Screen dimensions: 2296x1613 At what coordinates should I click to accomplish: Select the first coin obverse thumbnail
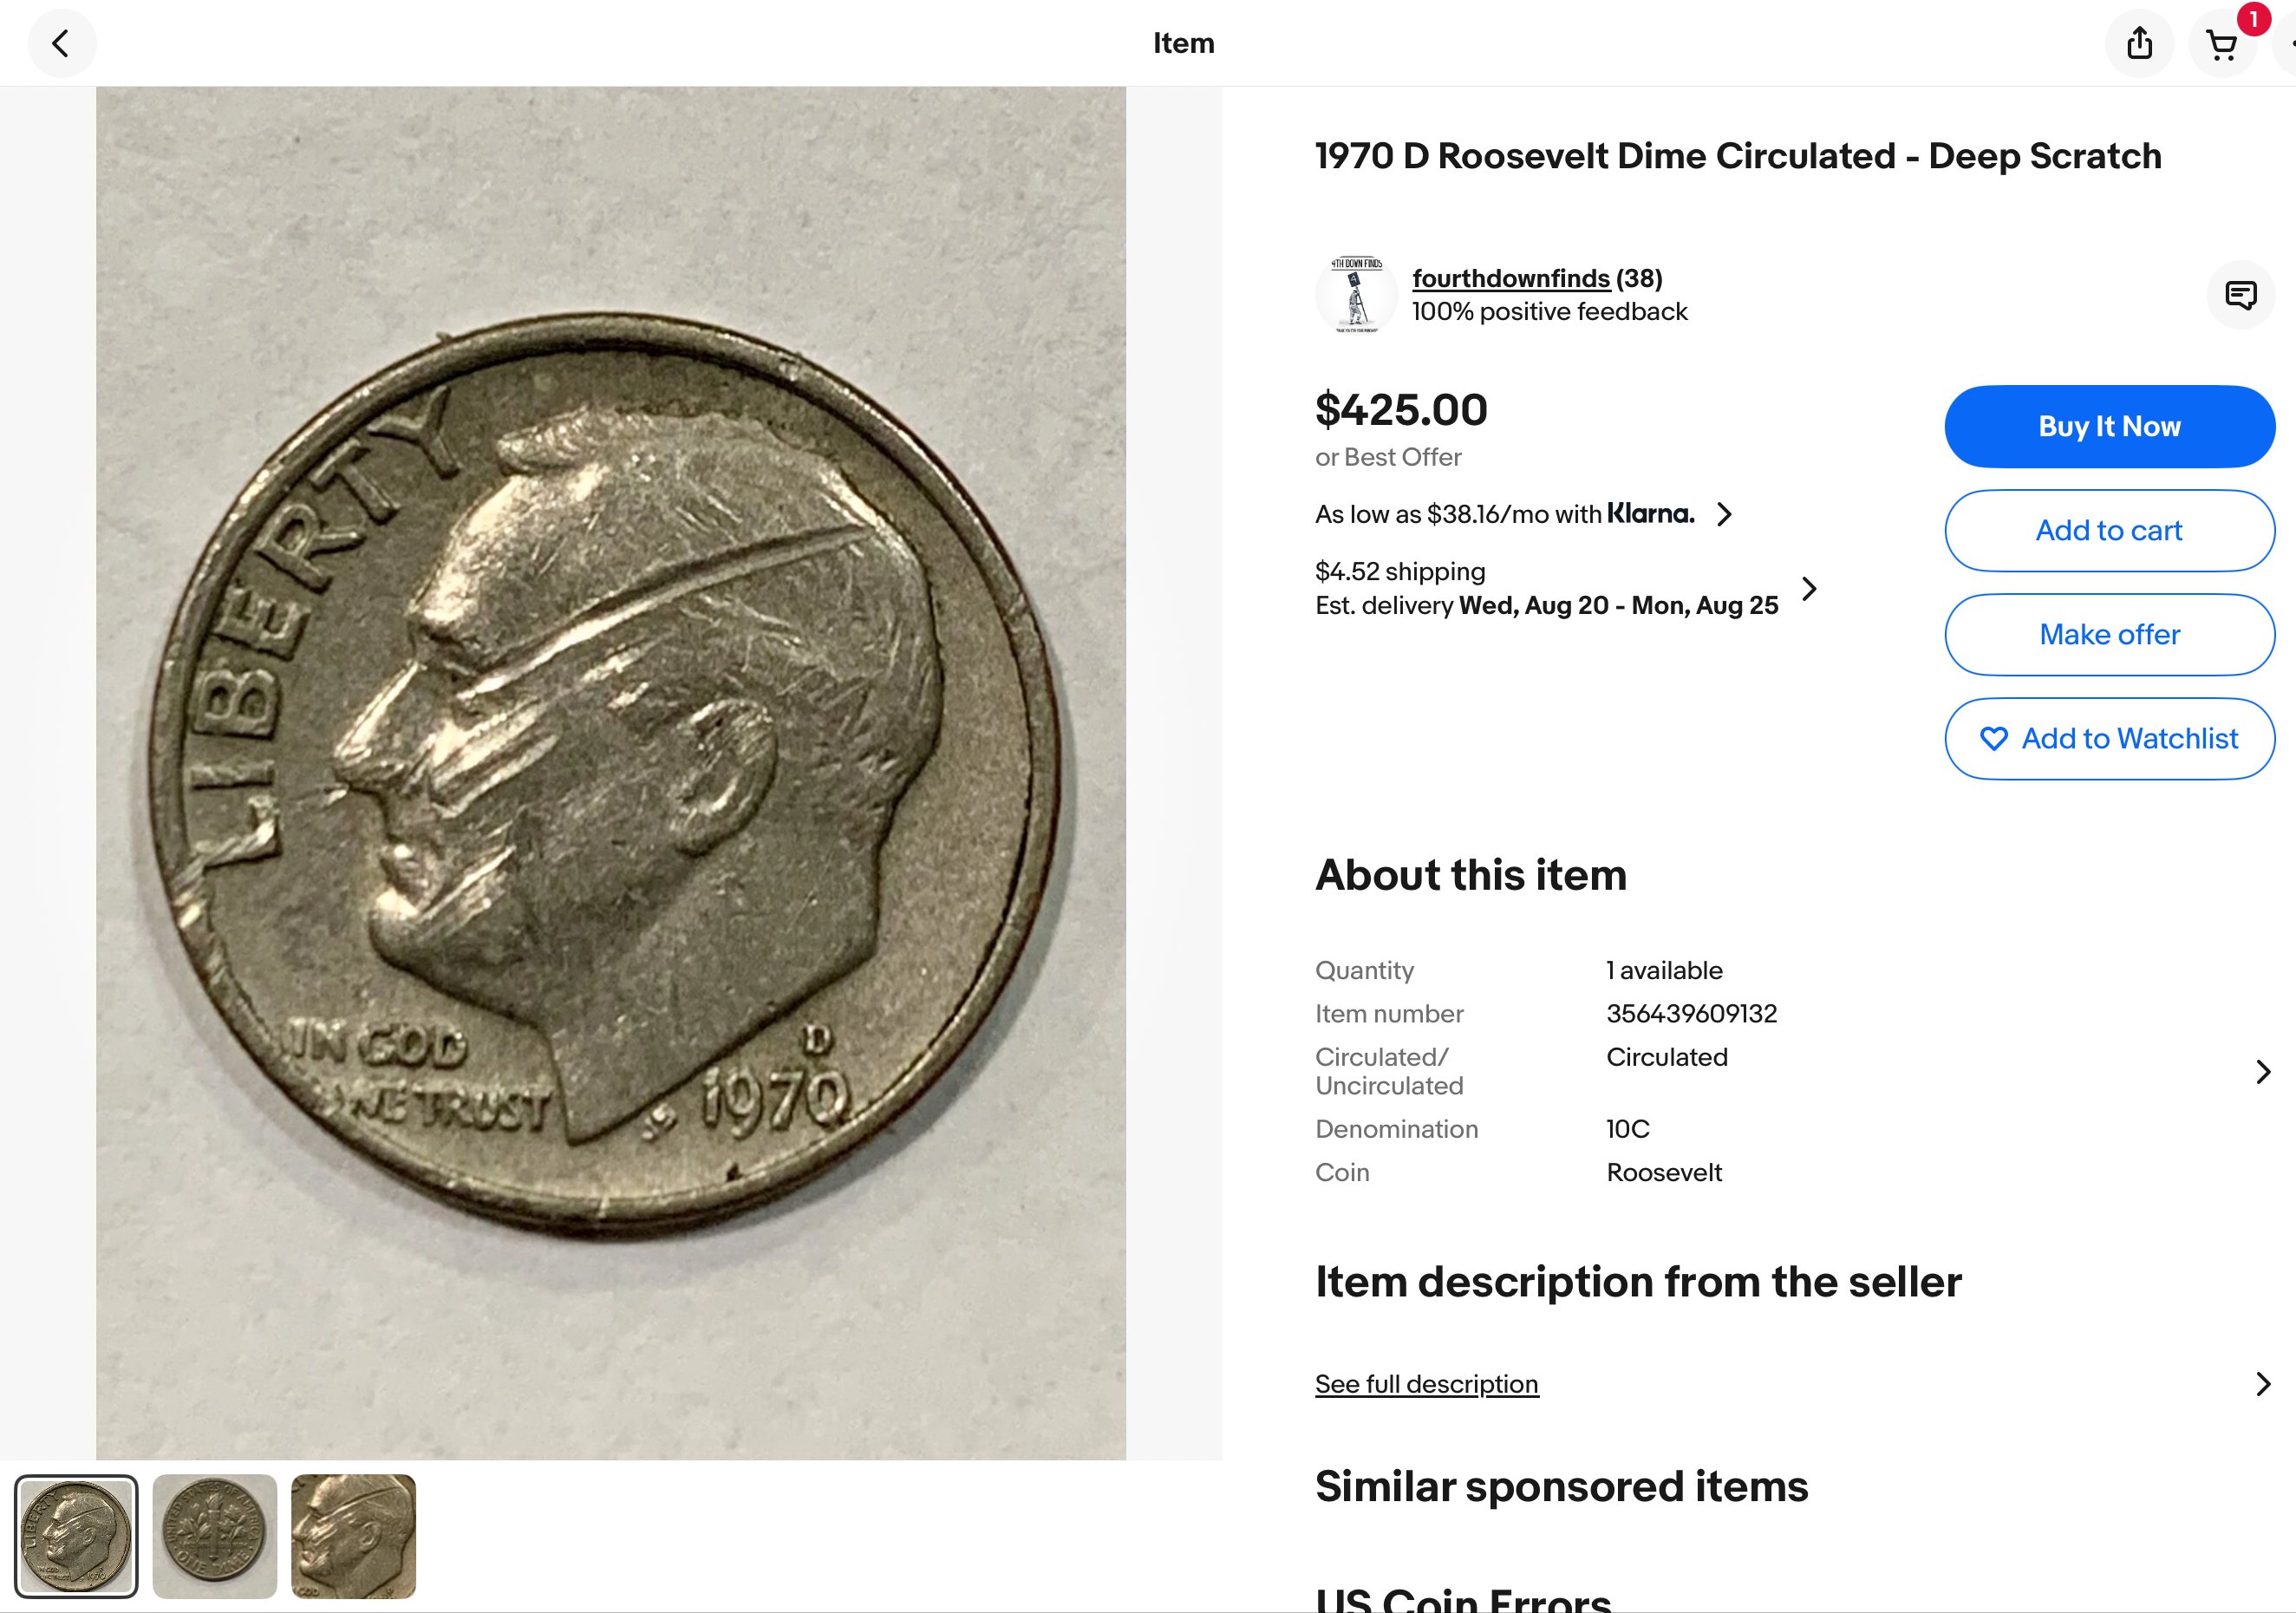coord(76,1536)
